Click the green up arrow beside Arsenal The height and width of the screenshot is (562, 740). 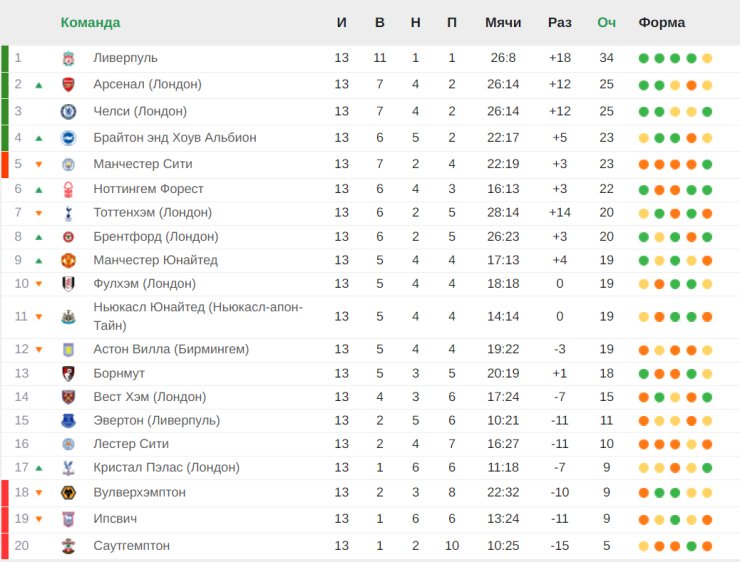pos(39,85)
